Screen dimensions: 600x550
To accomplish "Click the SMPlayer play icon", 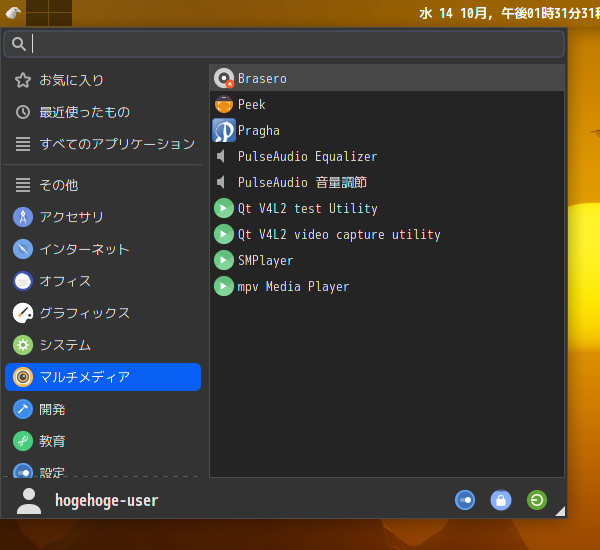I will tap(224, 260).
